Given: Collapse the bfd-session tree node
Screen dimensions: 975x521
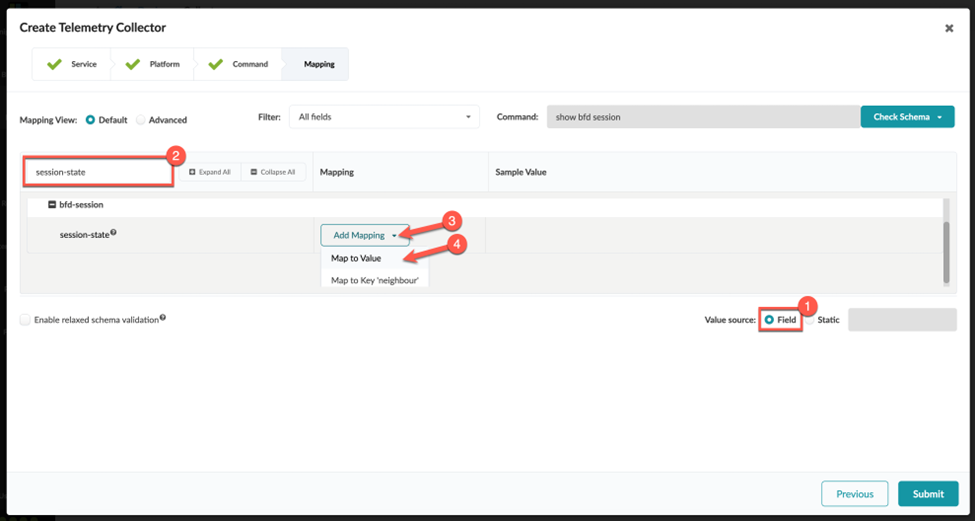Looking at the screenshot, I should click(x=52, y=204).
